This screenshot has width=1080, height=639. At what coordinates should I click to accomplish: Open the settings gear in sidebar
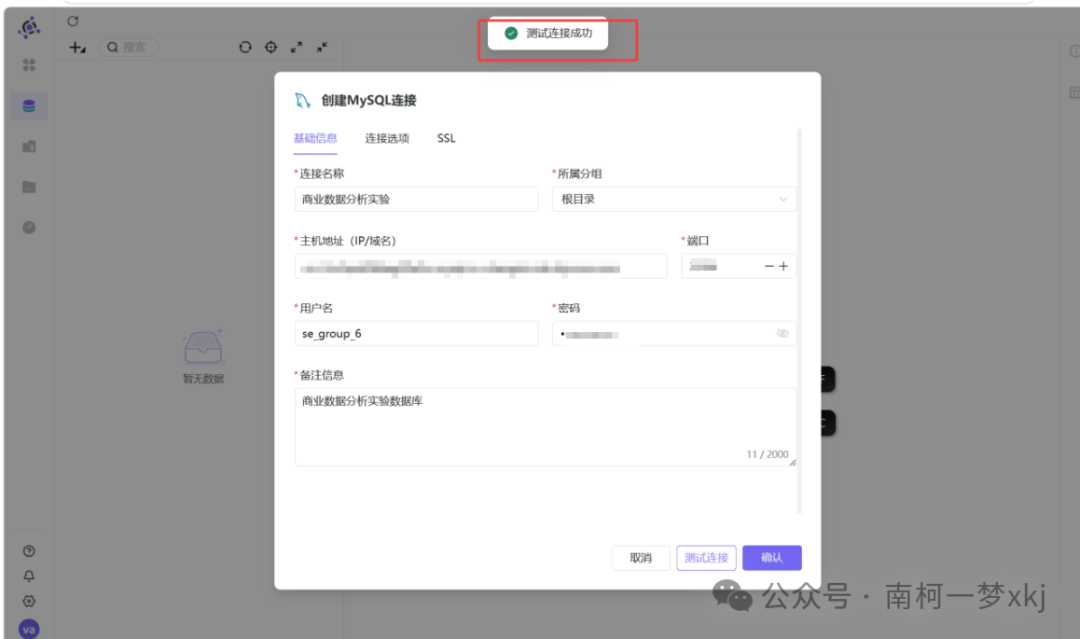29,601
